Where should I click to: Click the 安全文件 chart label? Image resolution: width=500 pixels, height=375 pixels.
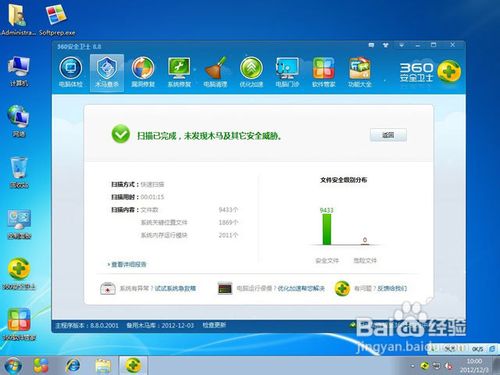point(327,260)
